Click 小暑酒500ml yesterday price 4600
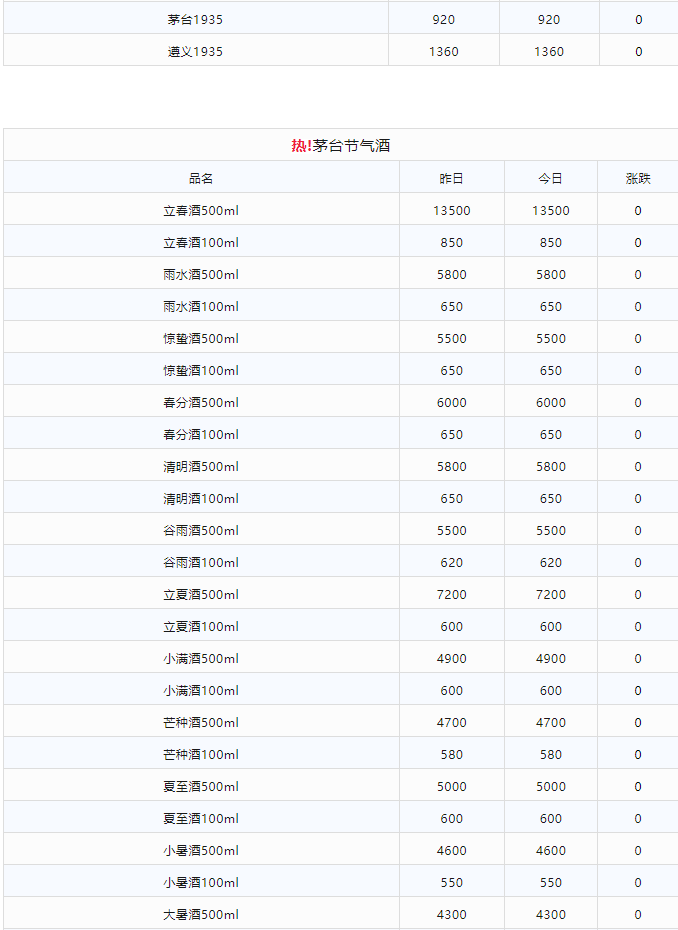The height and width of the screenshot is (930, 678). [x=451, y=851]
